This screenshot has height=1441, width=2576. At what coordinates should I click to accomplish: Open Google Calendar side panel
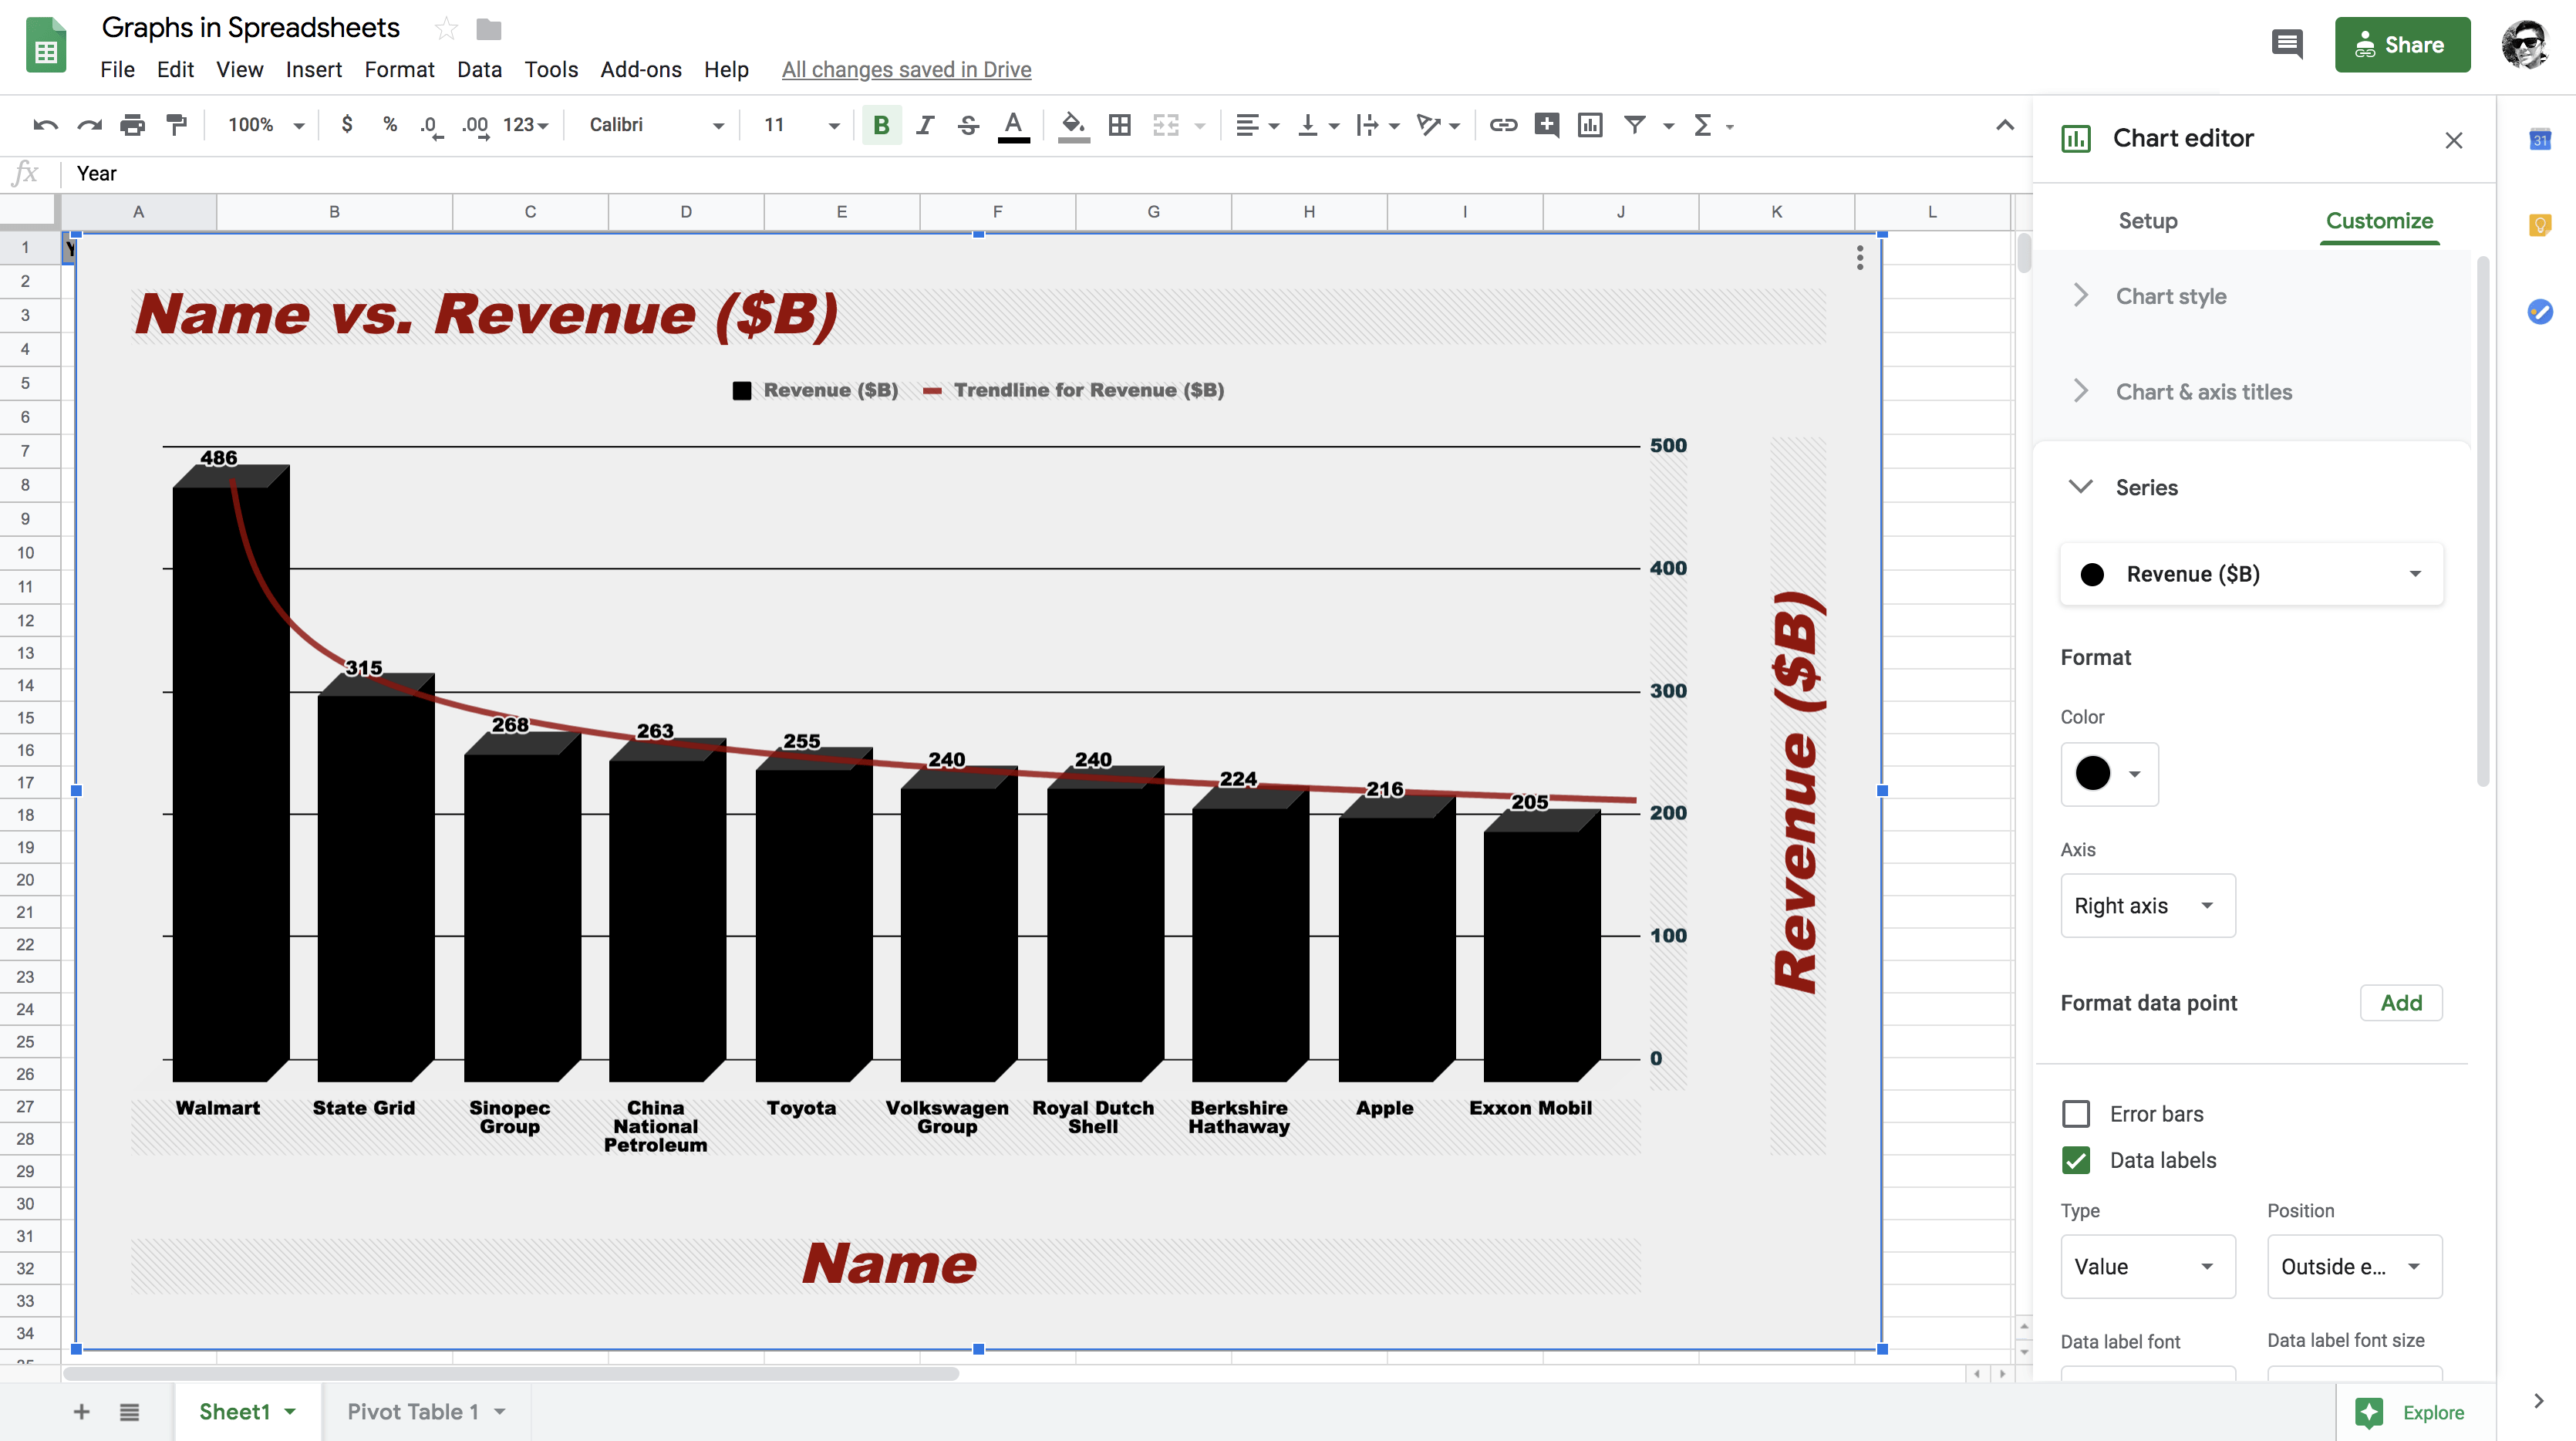click(x=2540, y=140)
